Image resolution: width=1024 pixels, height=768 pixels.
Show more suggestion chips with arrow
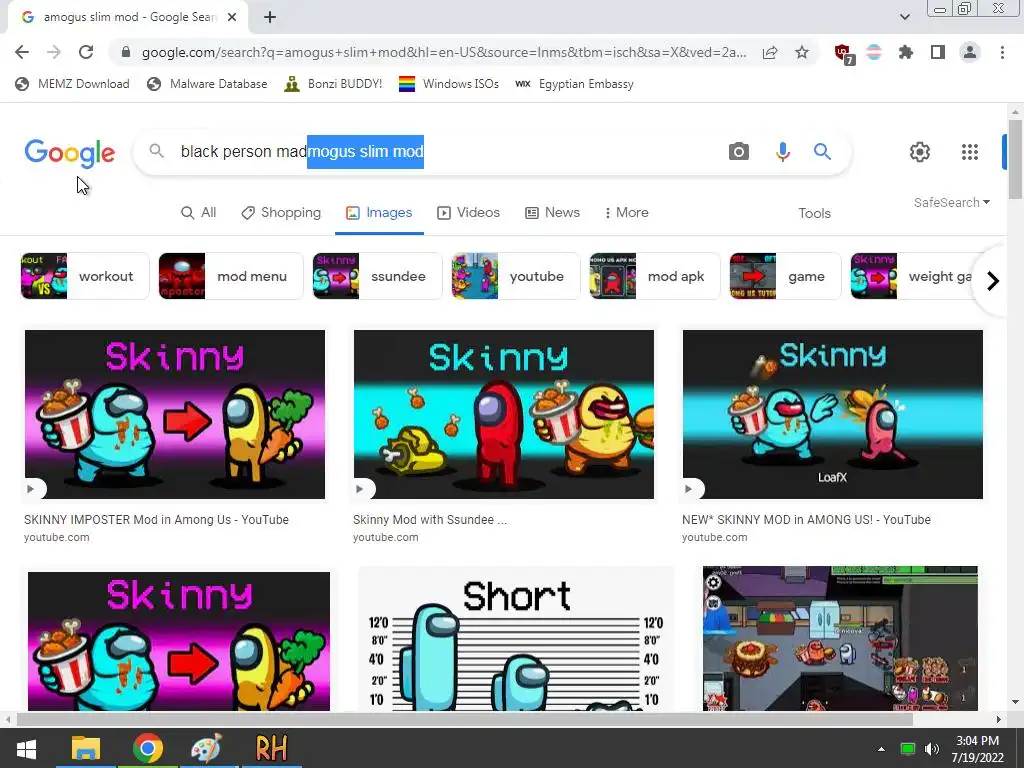pyautogui.click(x=993, y=281)
